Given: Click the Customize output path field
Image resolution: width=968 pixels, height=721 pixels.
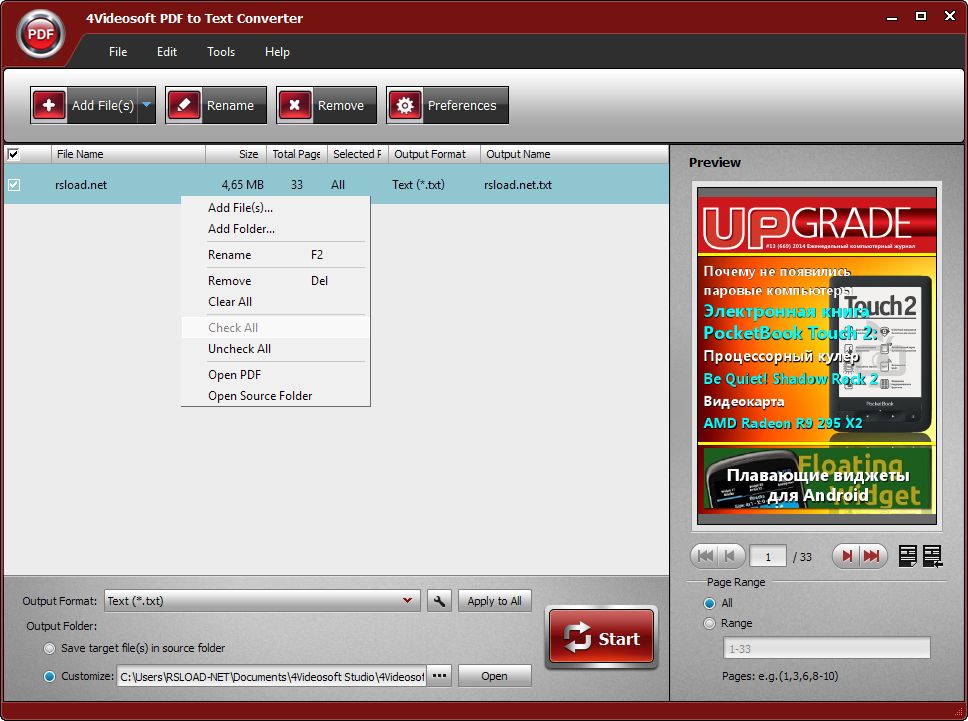Looking at the screenshot, I should 271,676.
